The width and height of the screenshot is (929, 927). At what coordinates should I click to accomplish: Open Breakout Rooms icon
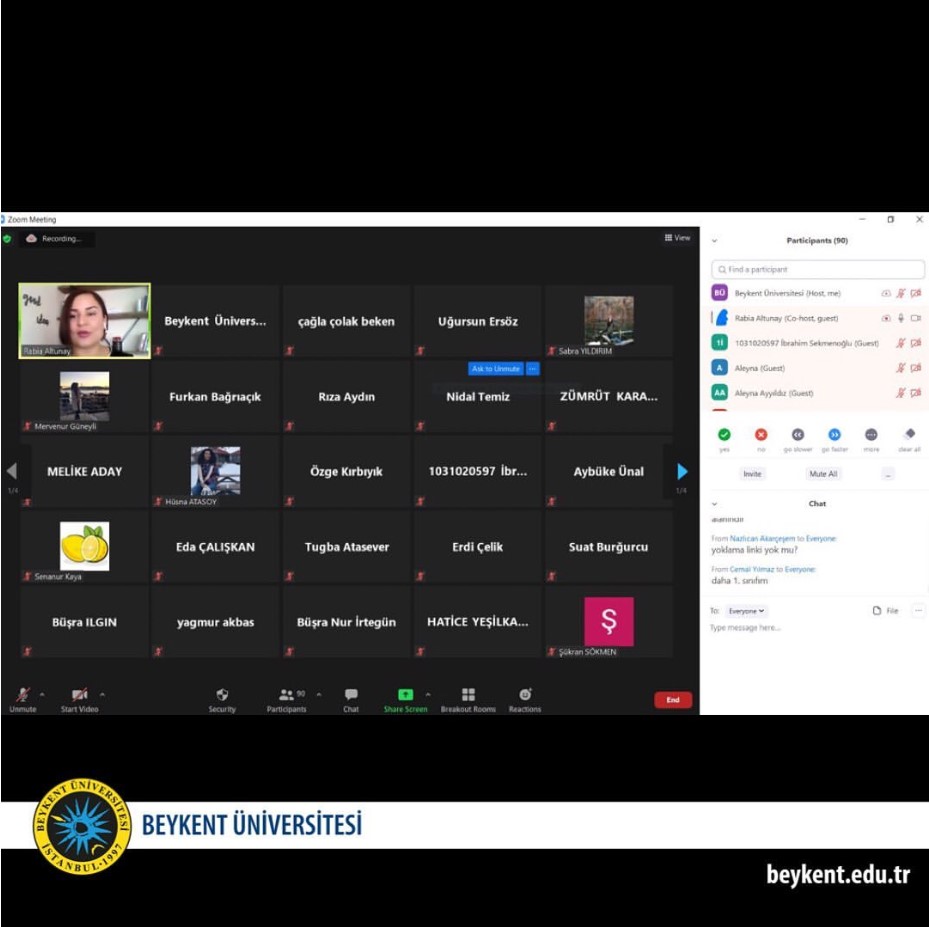point(468,694)
